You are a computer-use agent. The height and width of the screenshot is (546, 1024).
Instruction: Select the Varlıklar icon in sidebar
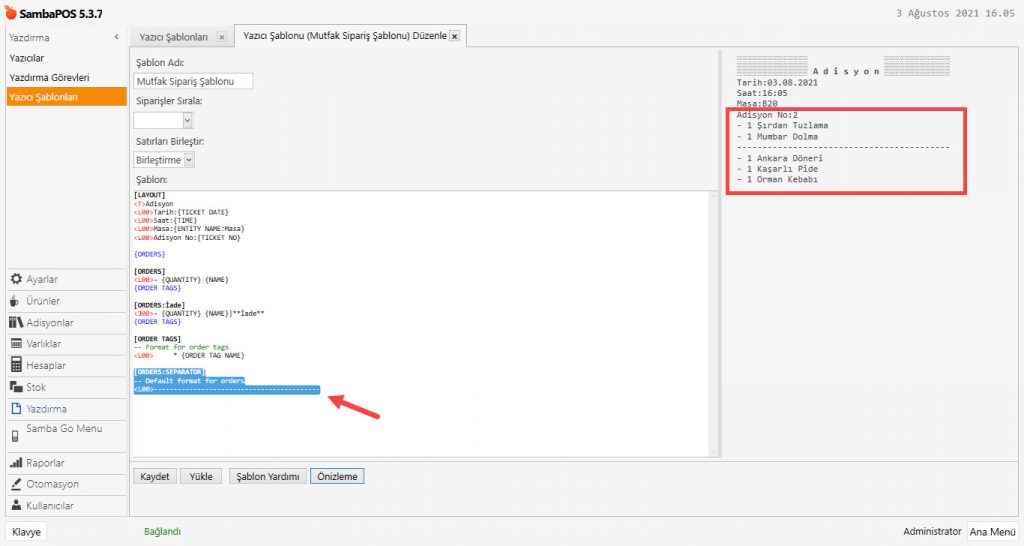16,344
